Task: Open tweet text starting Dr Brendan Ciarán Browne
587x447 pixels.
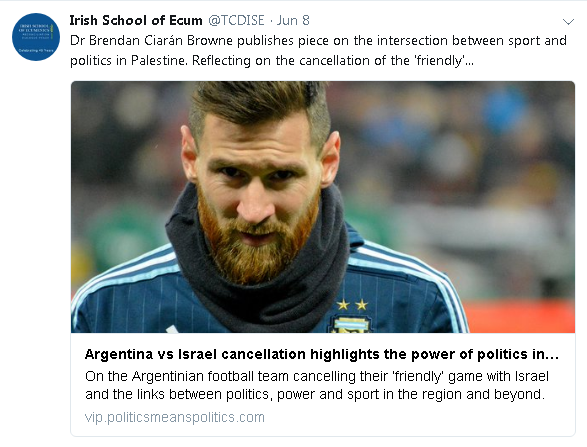Action: tap(318, 51)
